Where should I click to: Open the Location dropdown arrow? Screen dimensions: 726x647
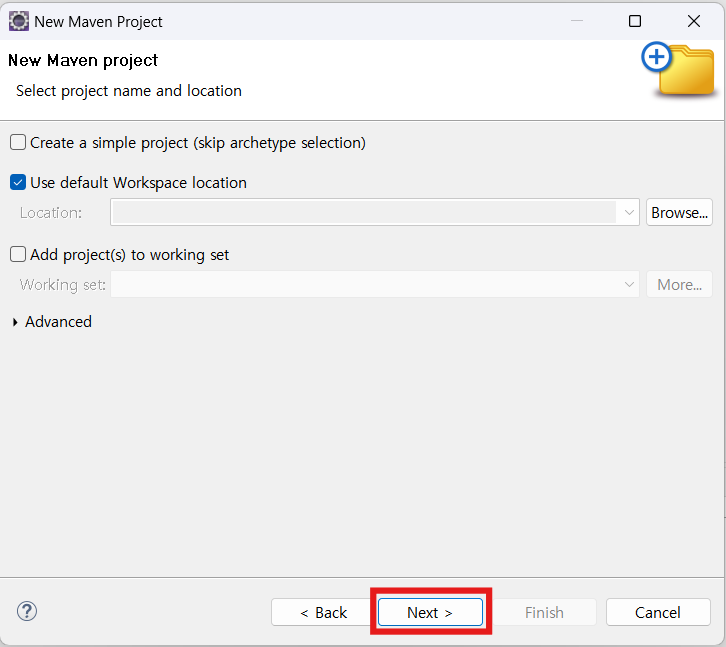628,213
